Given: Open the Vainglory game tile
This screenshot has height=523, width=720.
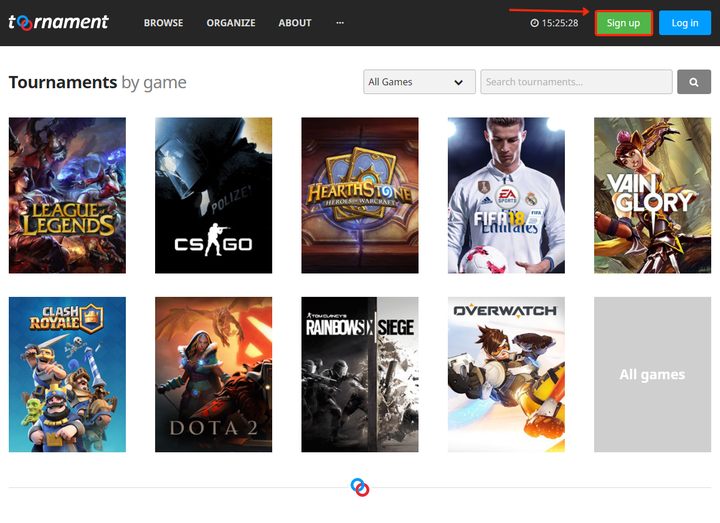Looking at the screenshot, I should coord(652,195).
